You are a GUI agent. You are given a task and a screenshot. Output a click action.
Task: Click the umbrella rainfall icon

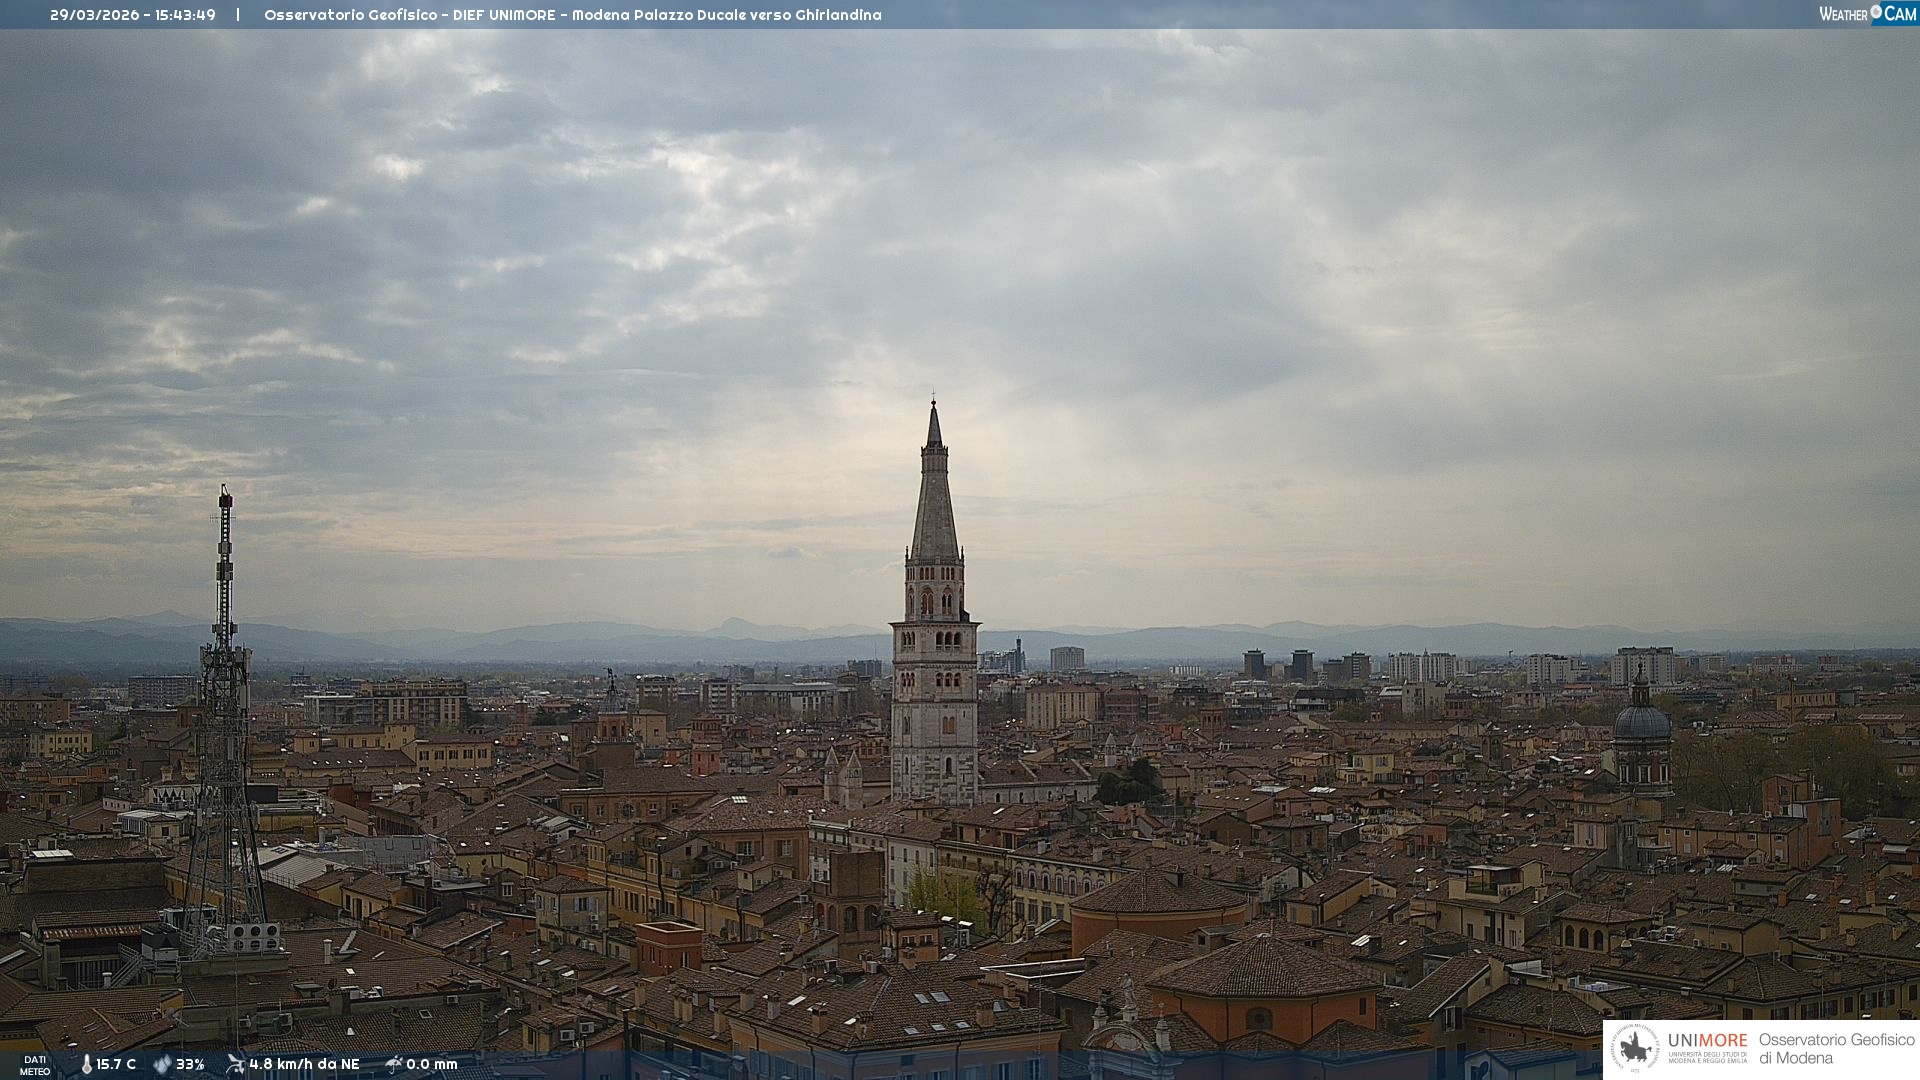coord(394,1064)
